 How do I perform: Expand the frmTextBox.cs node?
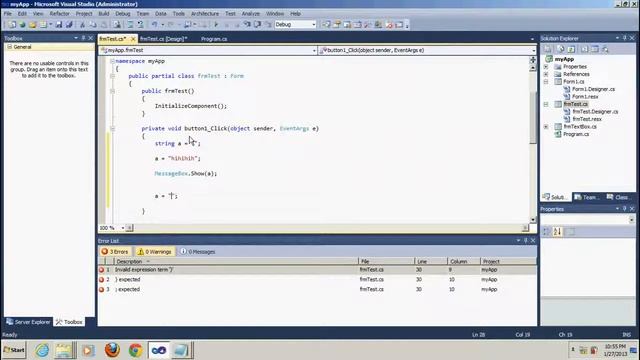pos(546,127)
